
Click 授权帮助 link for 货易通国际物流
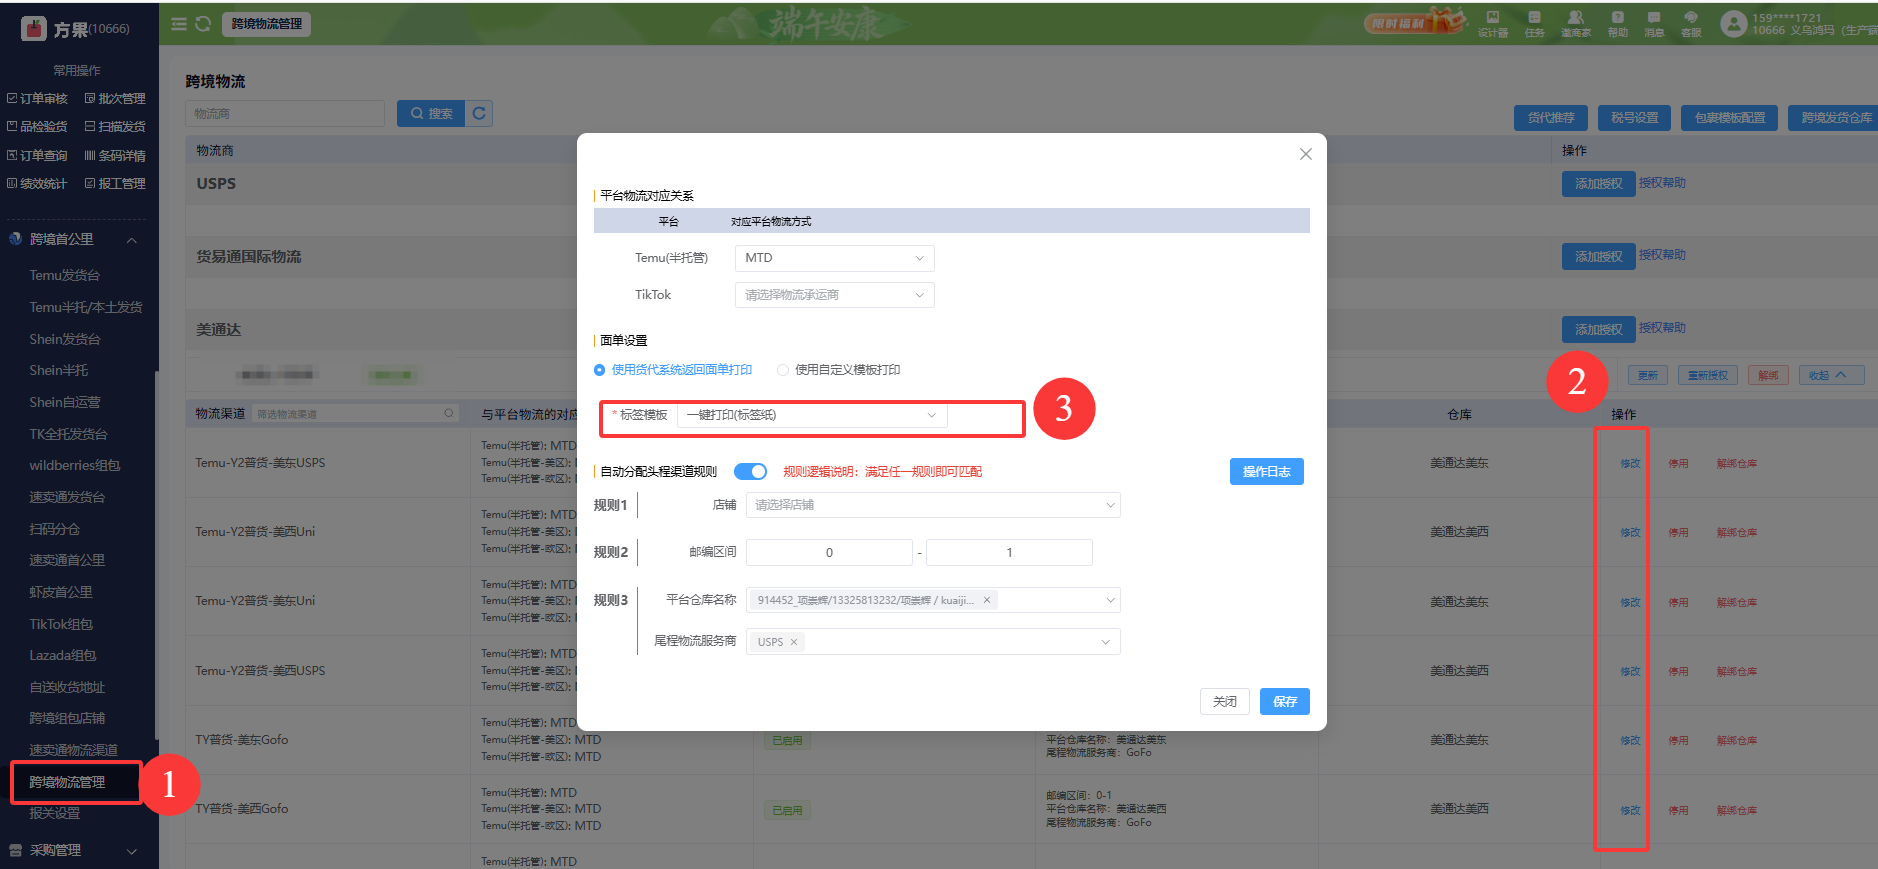1662,255
